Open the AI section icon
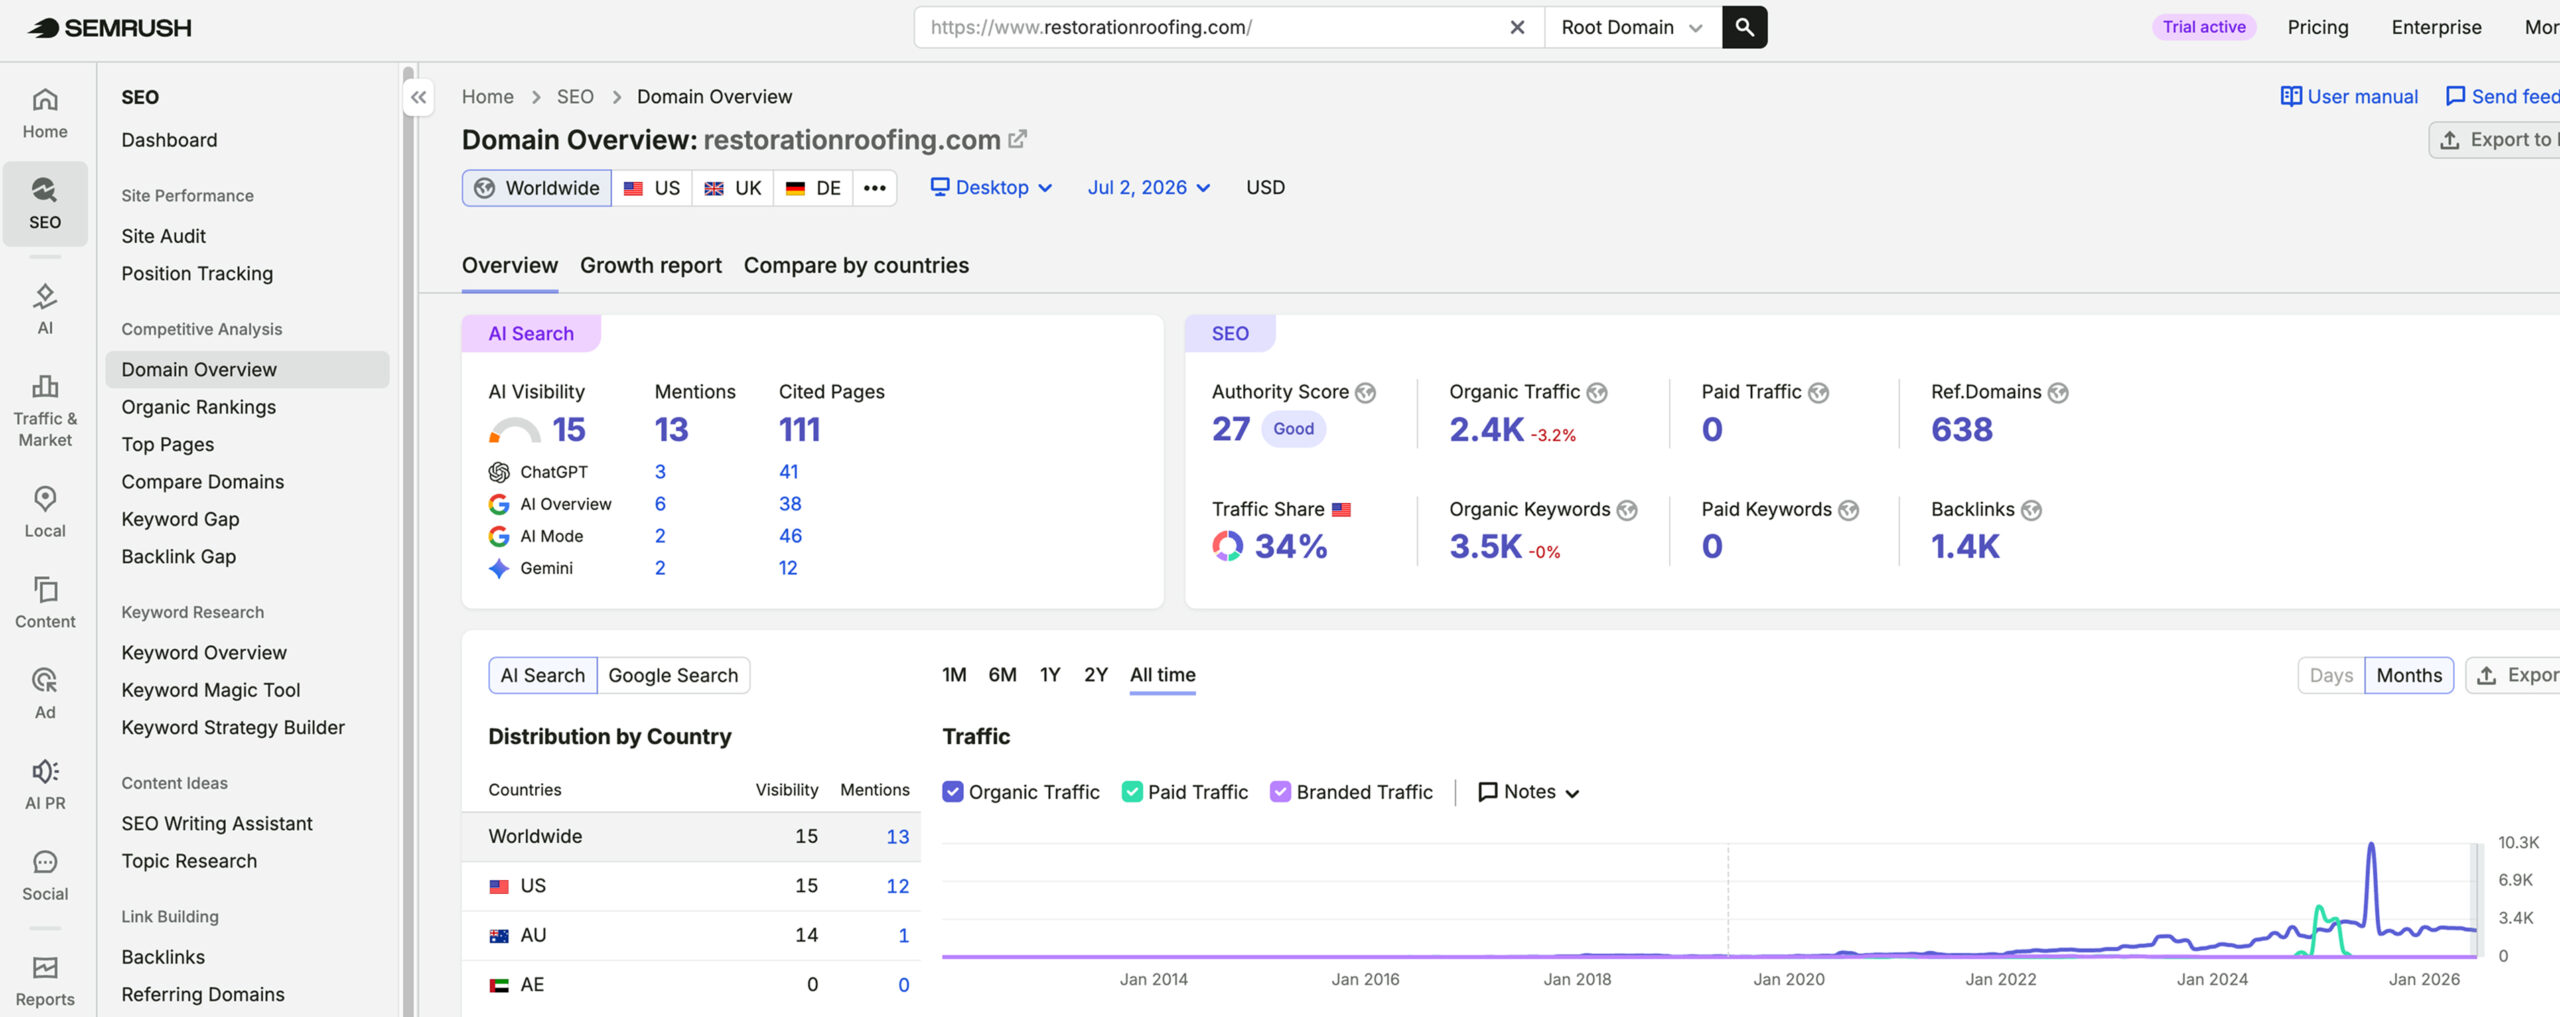The height and width of the screenshot is (1017, 2560). pos(45,309)
